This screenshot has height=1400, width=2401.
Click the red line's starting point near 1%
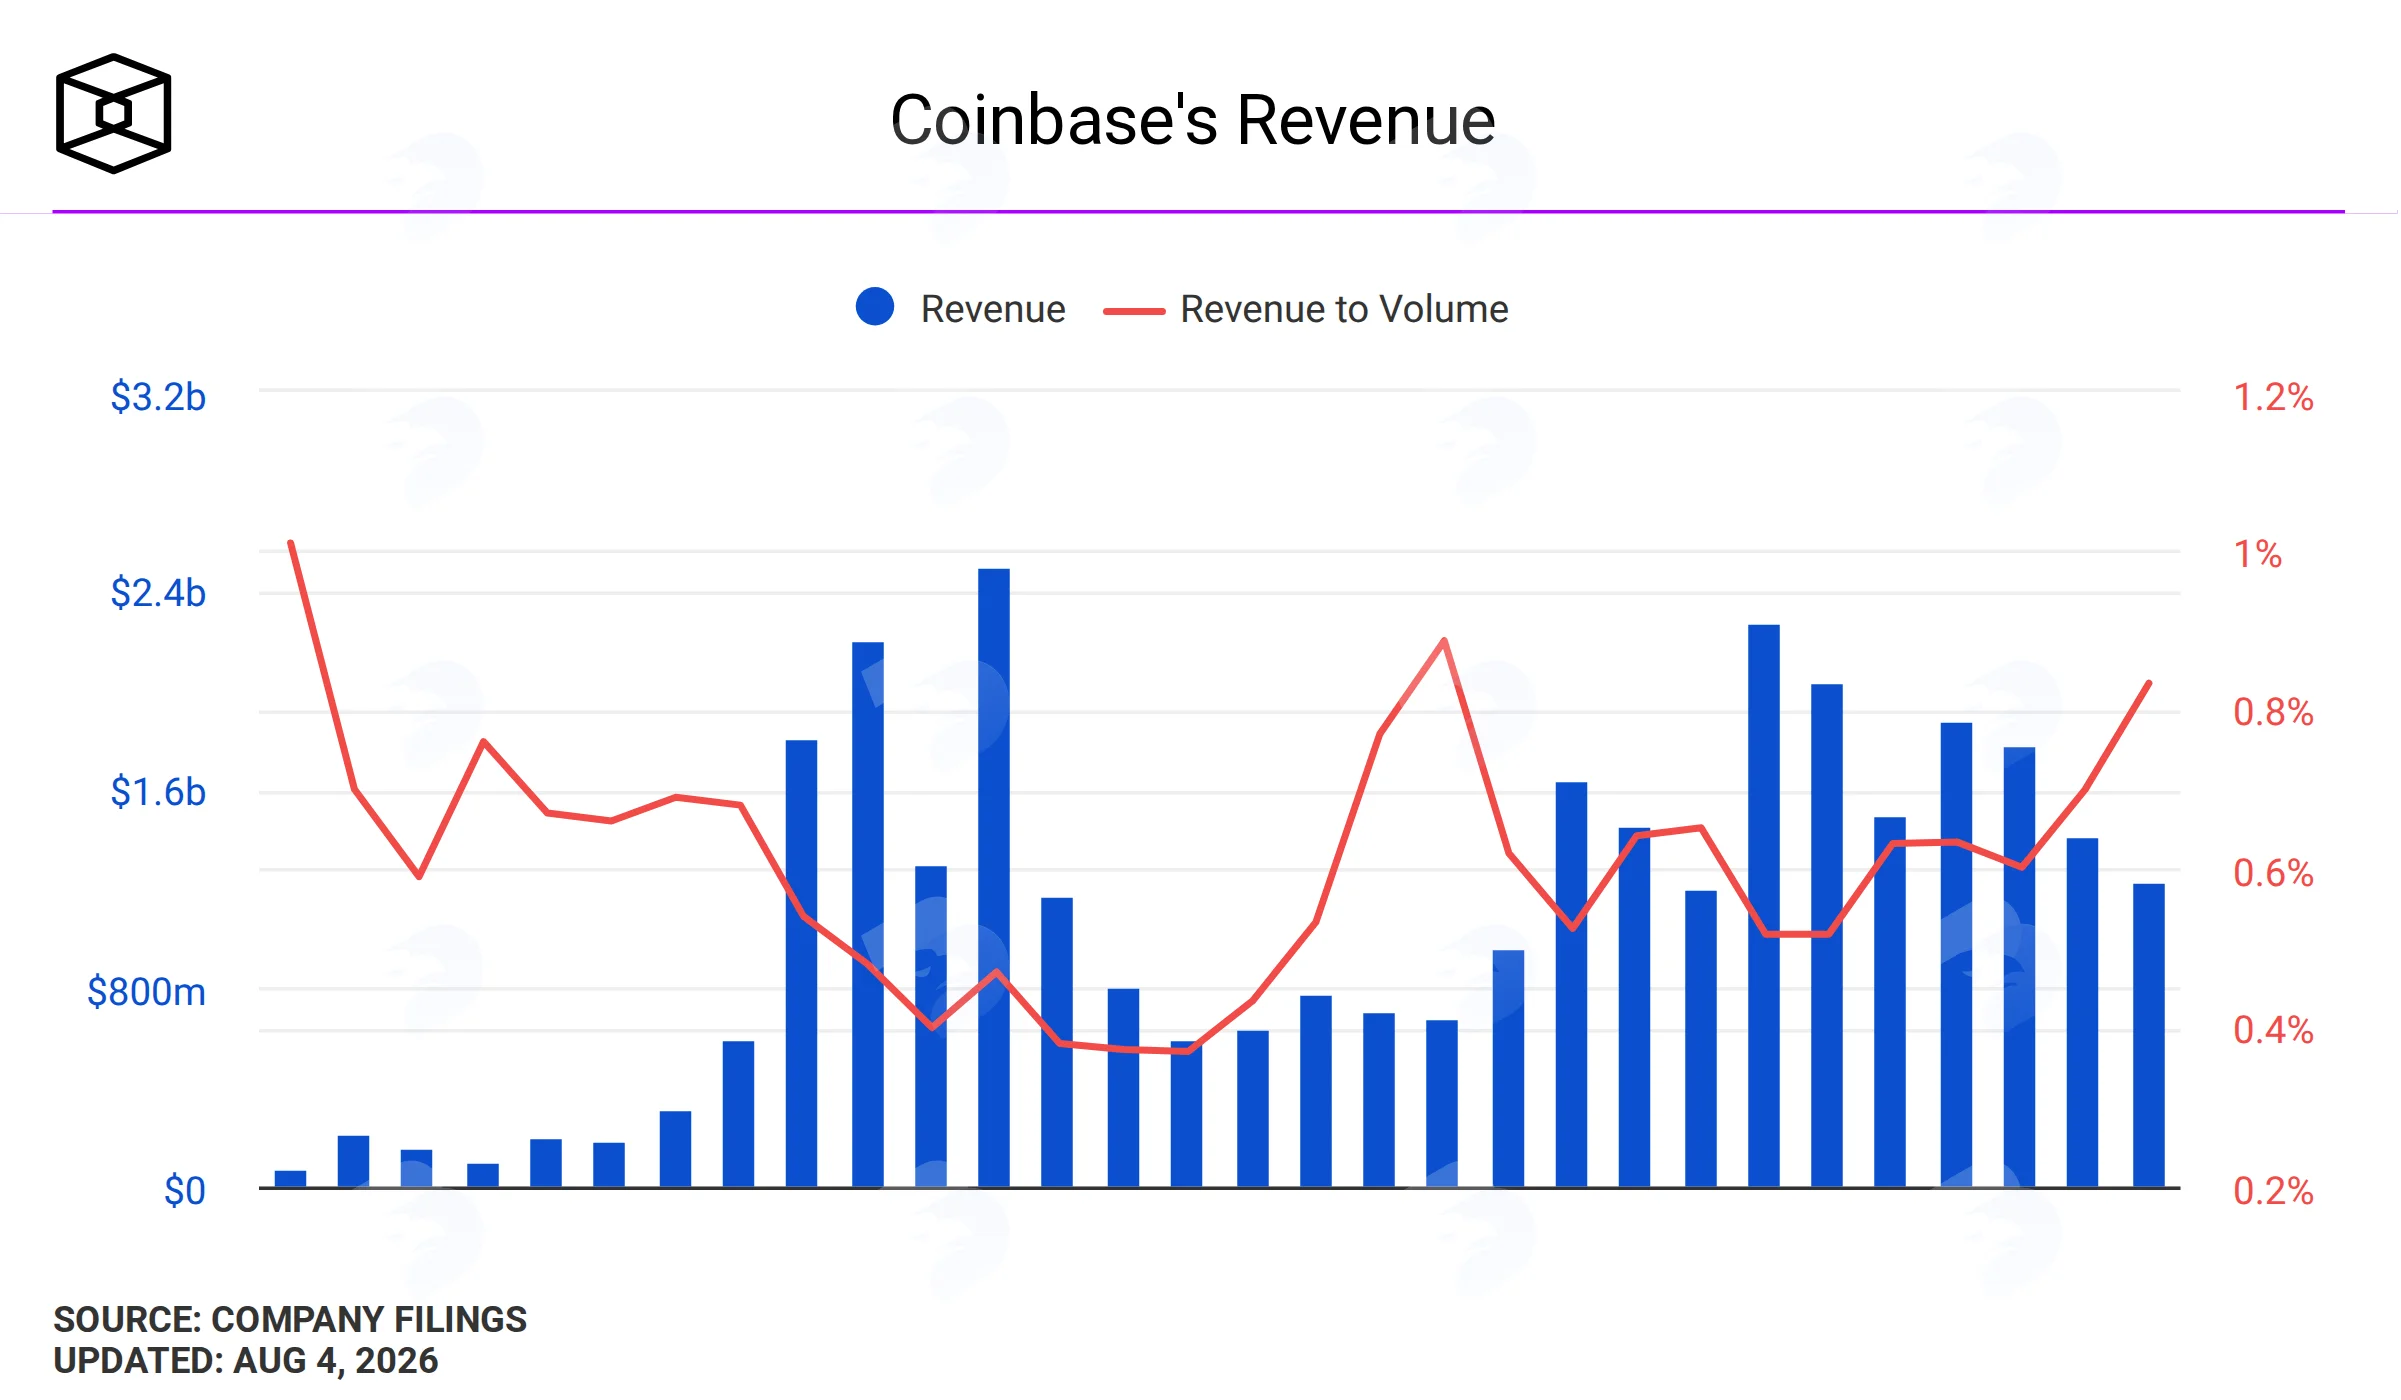pos(290,543)
